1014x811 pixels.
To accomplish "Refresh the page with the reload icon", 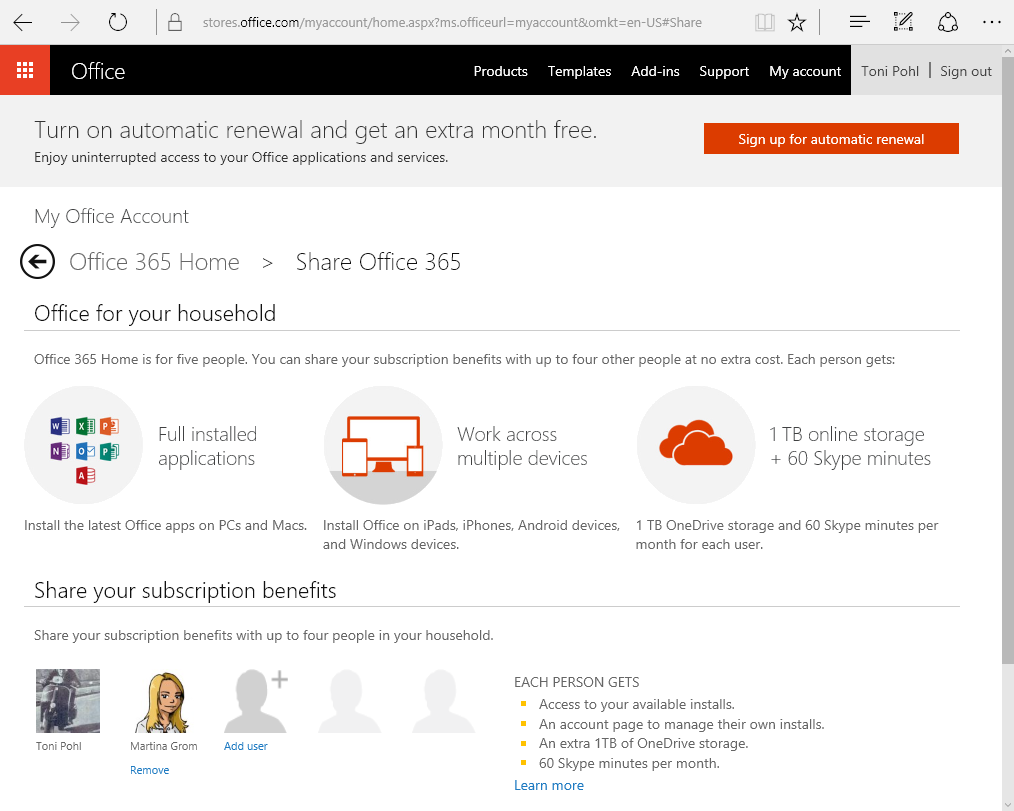I will [x=118, y=22].
